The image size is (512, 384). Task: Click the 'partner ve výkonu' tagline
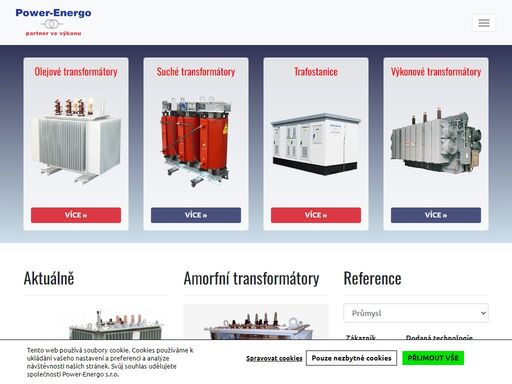53,33
